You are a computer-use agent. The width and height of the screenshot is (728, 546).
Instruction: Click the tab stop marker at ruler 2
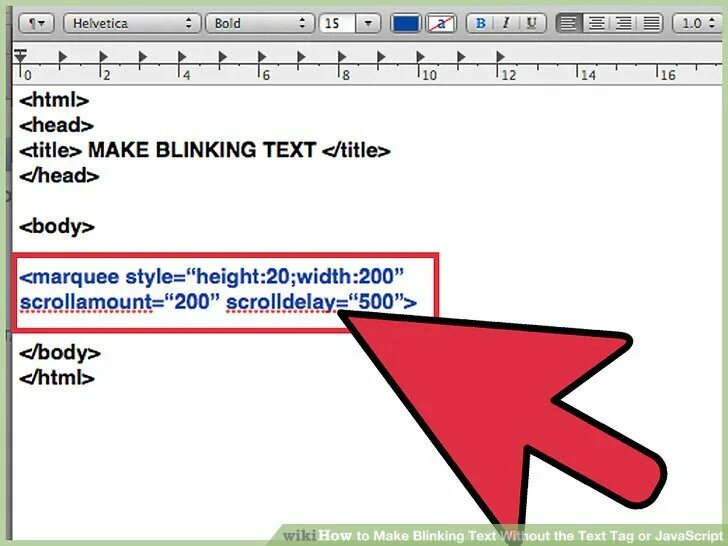[x=103, y=57]
